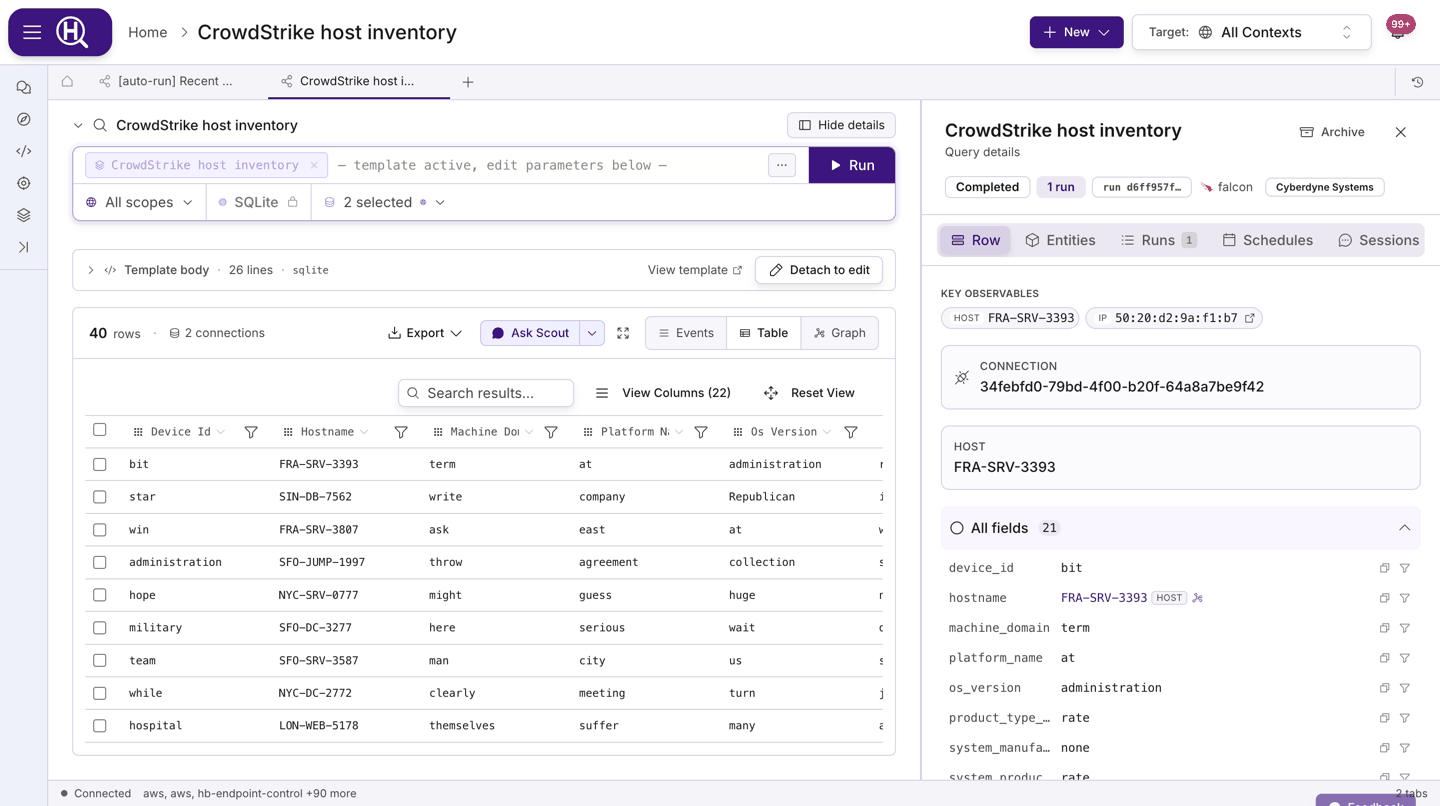Check the row for FRA-SRV-3393
The width and height of the screenshot is (1440, 806).
(x=99, y=464)
